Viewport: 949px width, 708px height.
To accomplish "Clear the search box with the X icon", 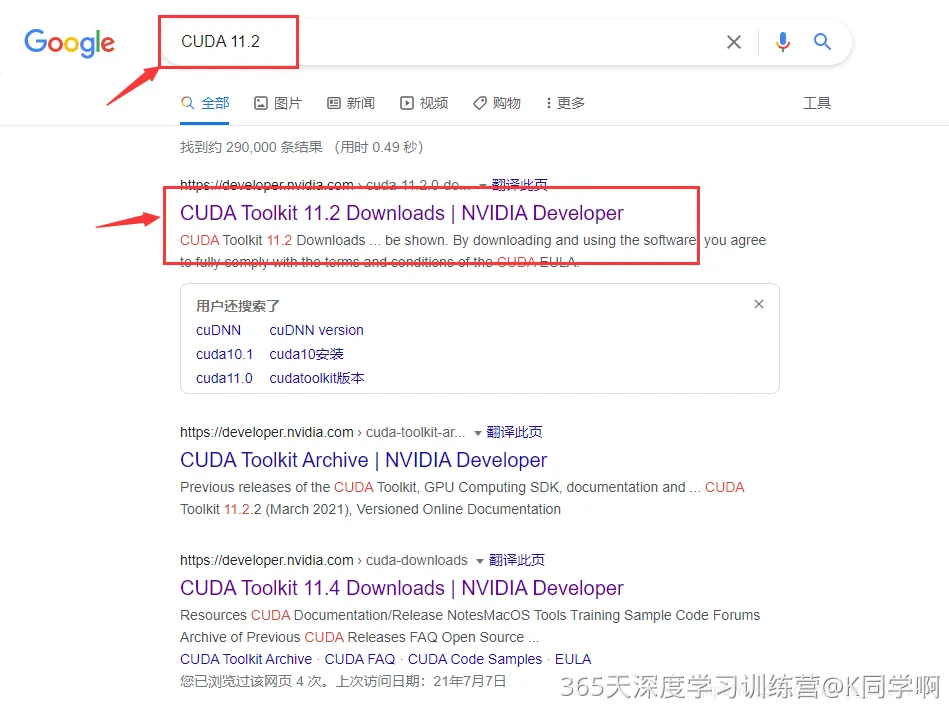I will 734,42.
